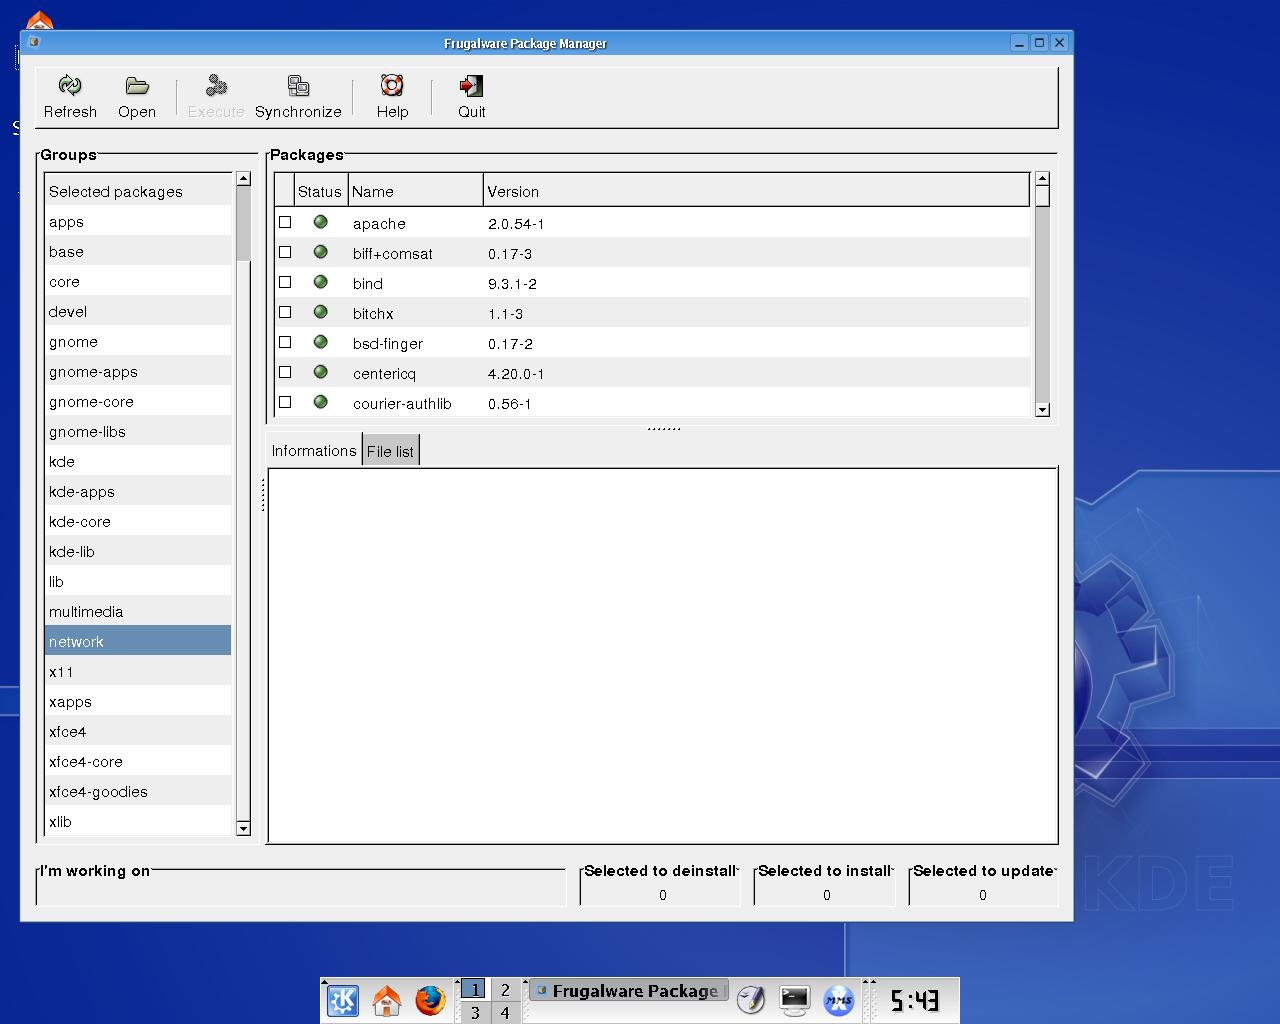1280x1024 pixels.
Task: Tick the checkbox for centericq
Action: click(285, 372)
